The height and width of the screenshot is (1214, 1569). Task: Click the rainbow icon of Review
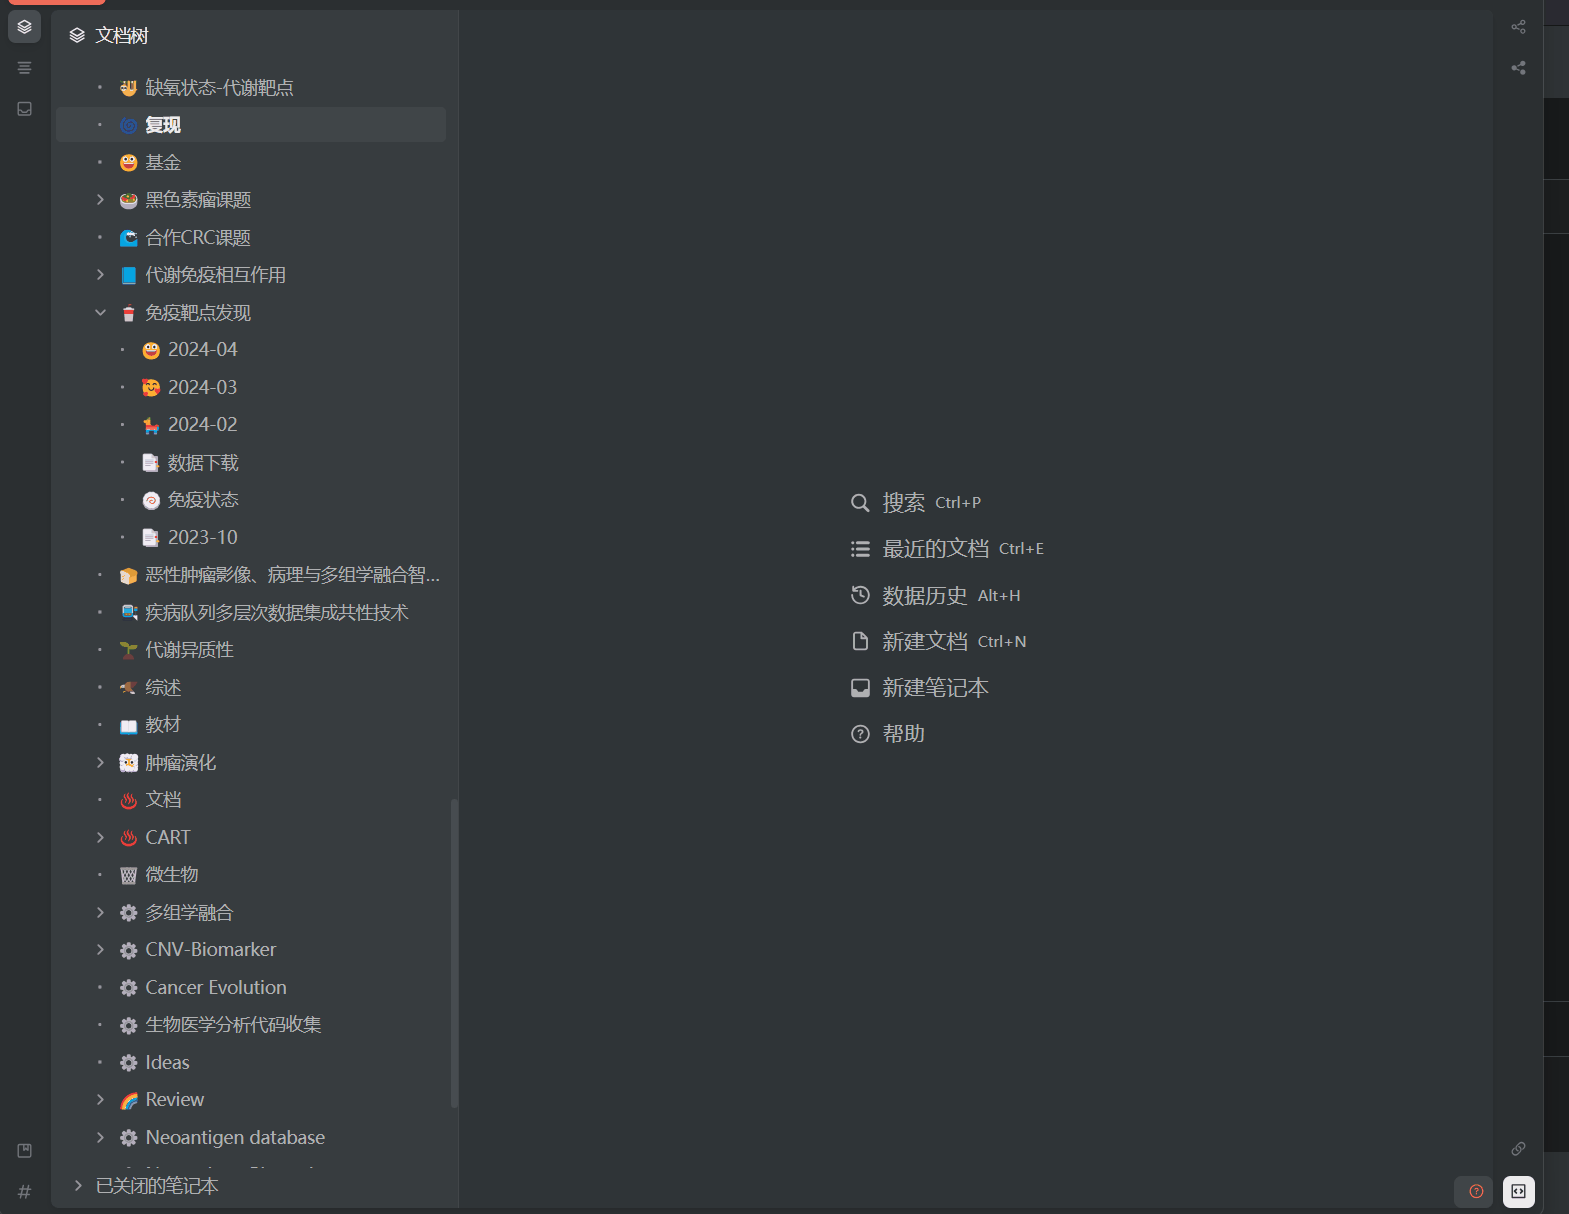pos(128,1100)
